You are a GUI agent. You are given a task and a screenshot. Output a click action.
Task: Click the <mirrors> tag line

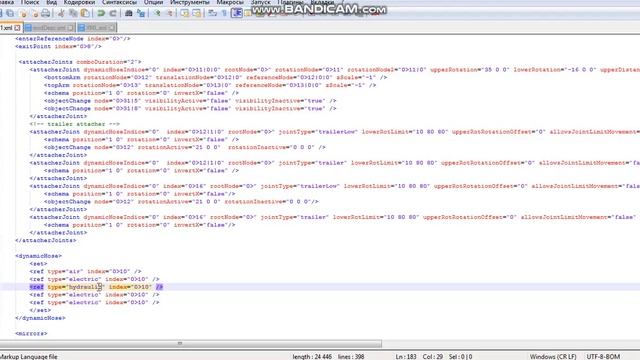pos(31,333)
